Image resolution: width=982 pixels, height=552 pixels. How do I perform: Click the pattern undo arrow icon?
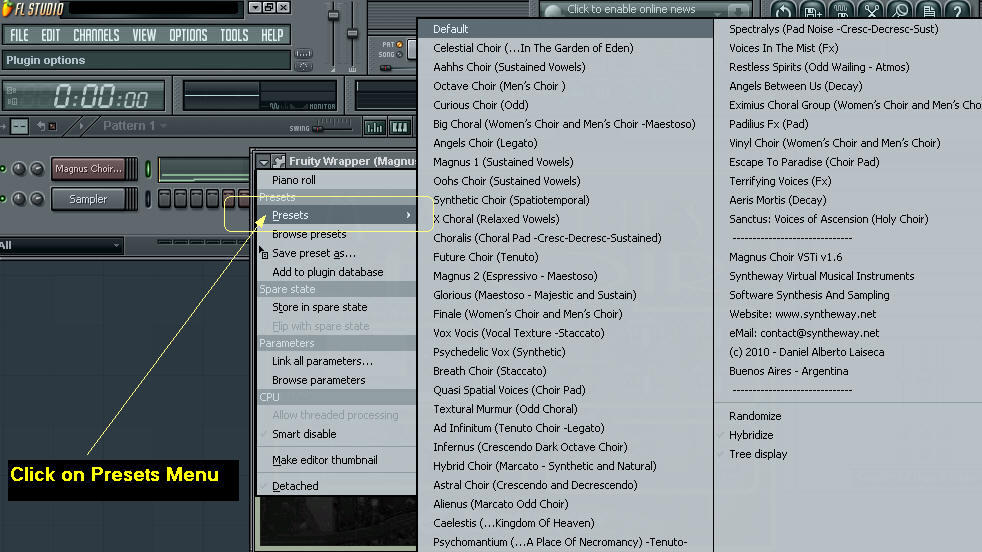tap(41, 126)
